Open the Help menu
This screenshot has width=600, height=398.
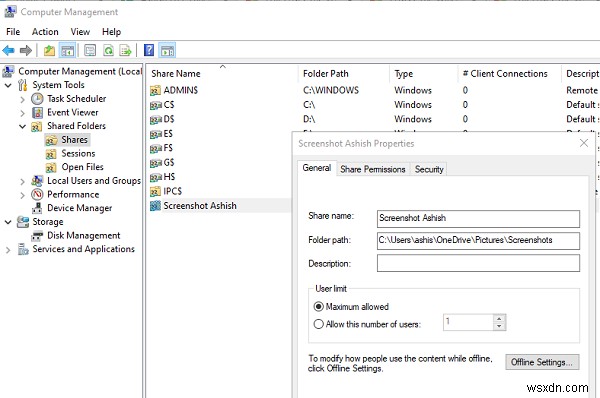[x=111, y=32]
